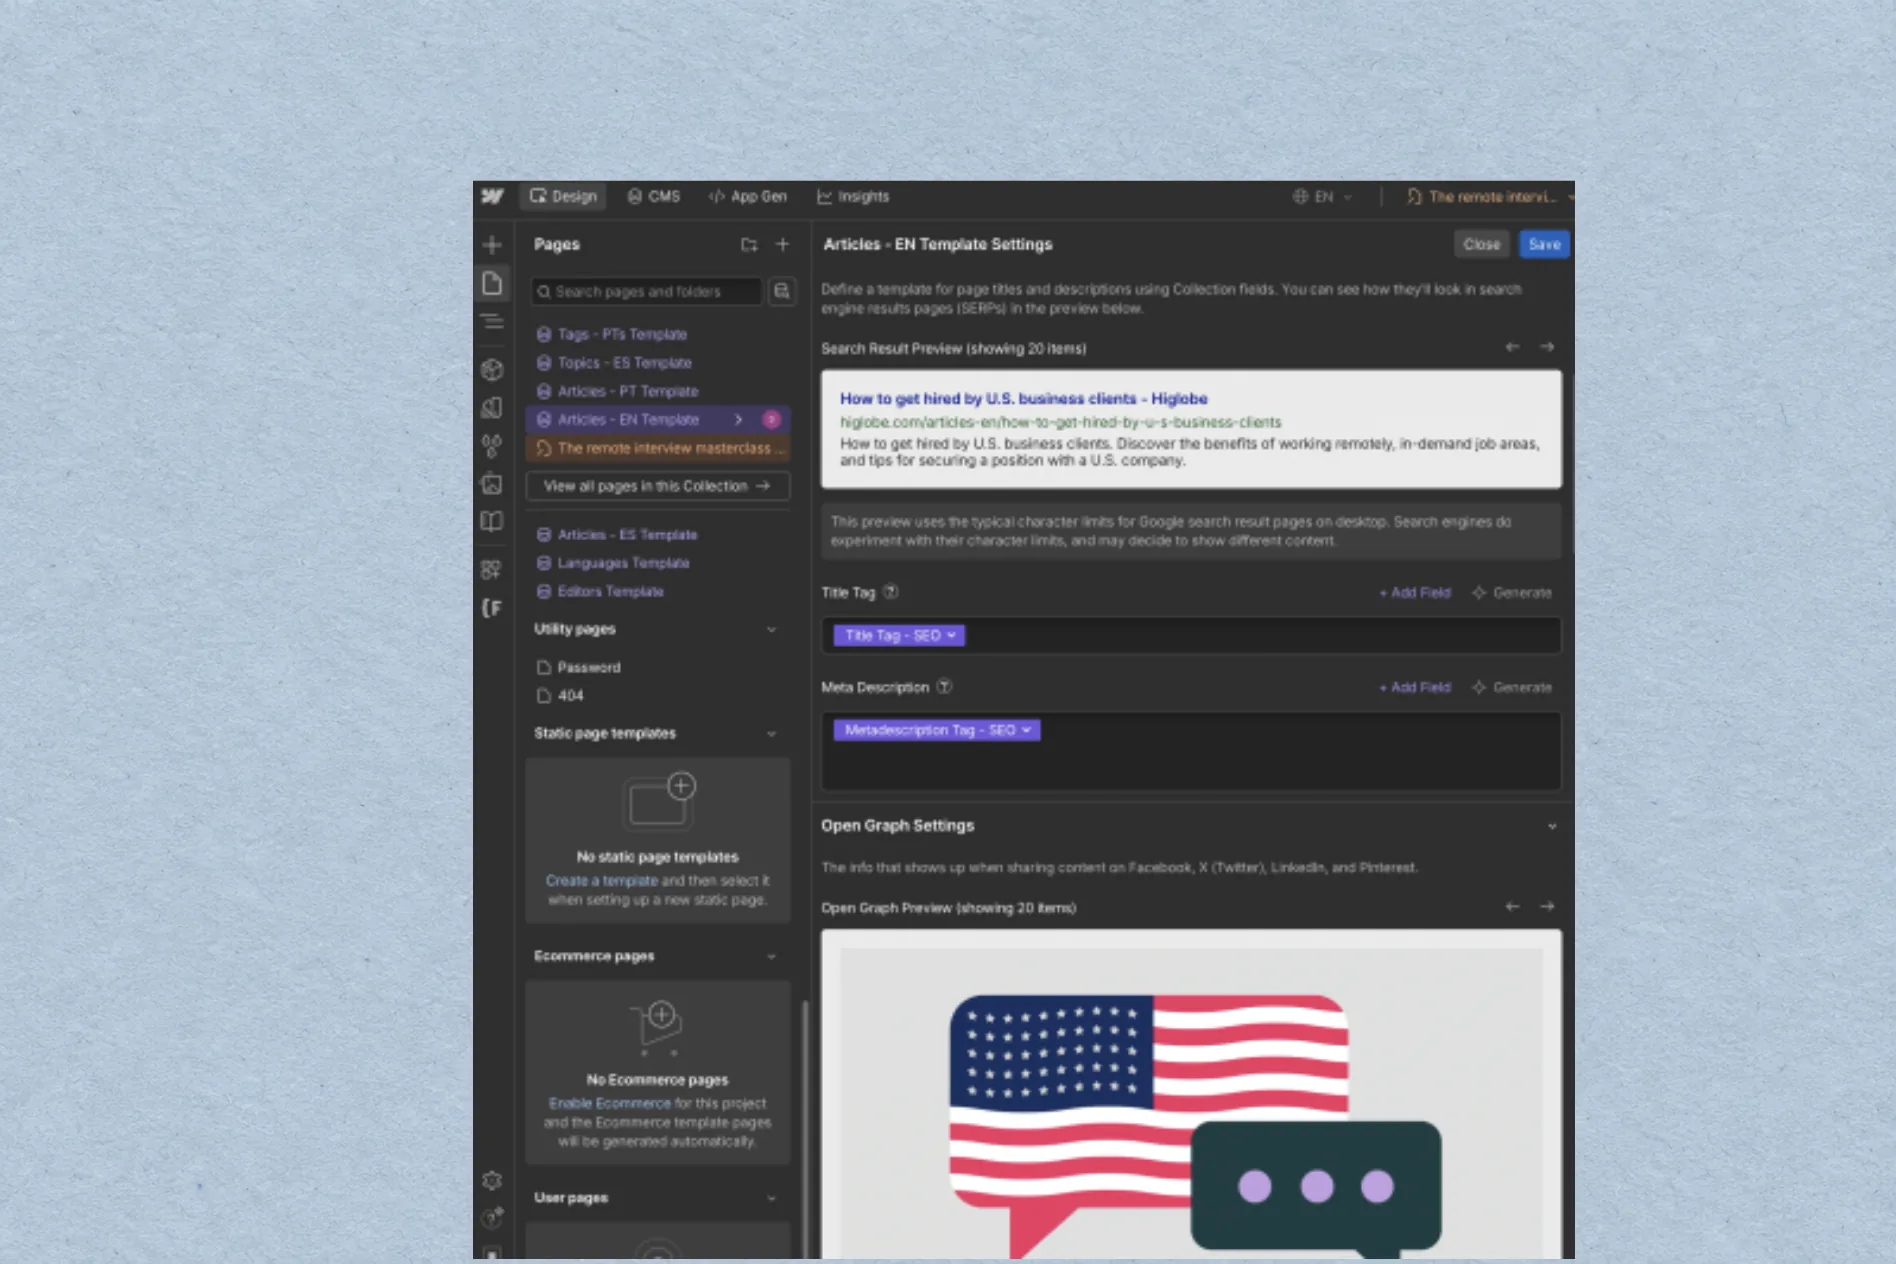The height and width of the screenshot is (1264, 1896).
Task: Open the Title Tag - SEO field dropdown
Action: click(899, 636)
